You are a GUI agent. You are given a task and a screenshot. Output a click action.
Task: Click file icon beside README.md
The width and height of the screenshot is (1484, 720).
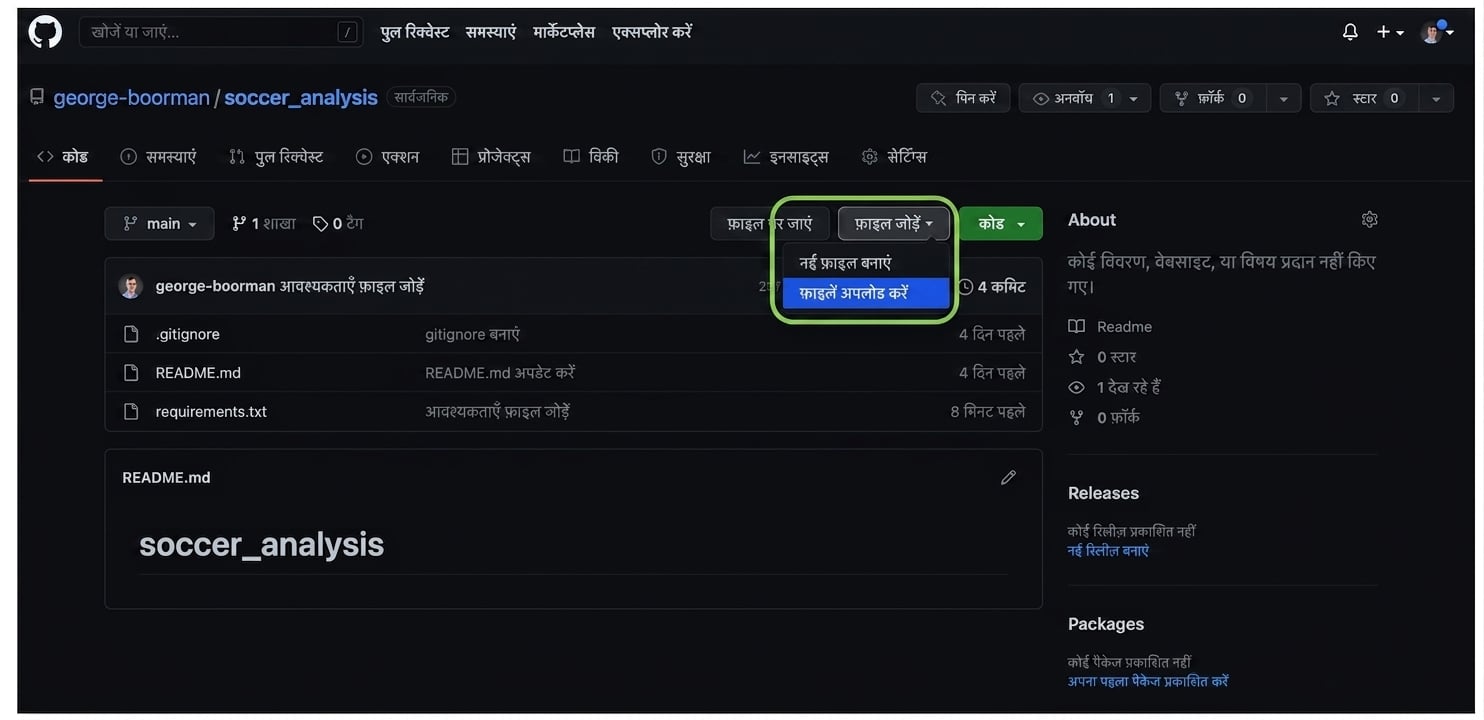click(131, 373)
